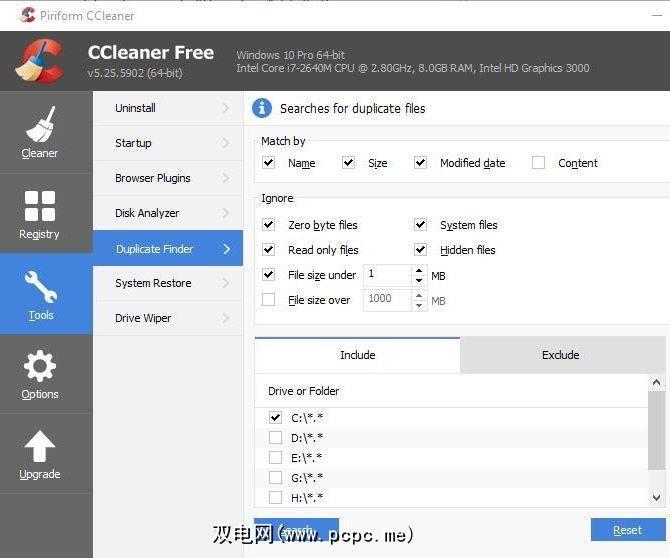
Task: Toggle Read only files checkbox
Action: [268, 249]
